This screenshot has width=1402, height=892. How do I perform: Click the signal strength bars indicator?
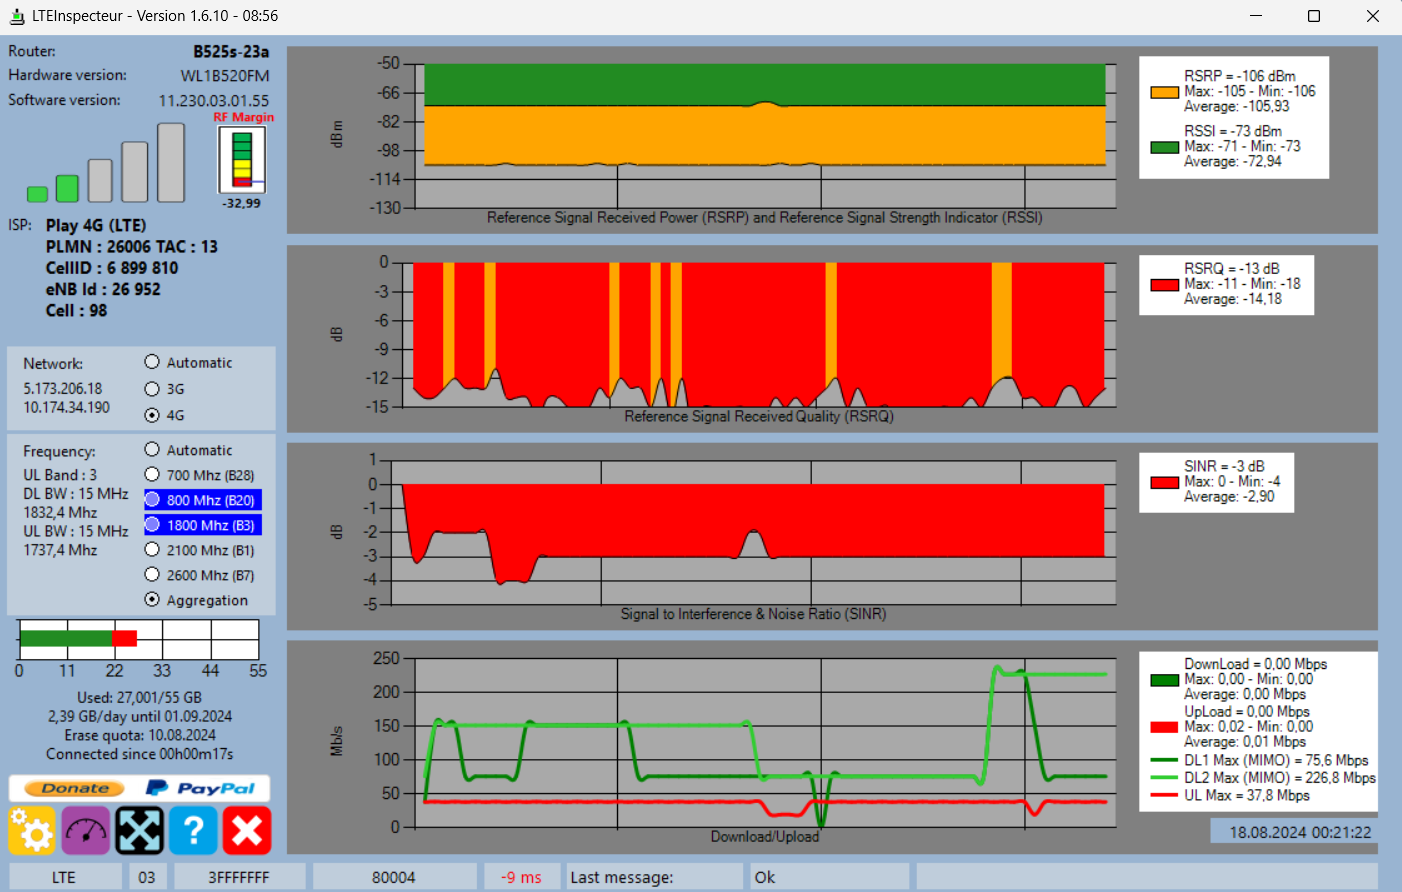pos(106,163)
